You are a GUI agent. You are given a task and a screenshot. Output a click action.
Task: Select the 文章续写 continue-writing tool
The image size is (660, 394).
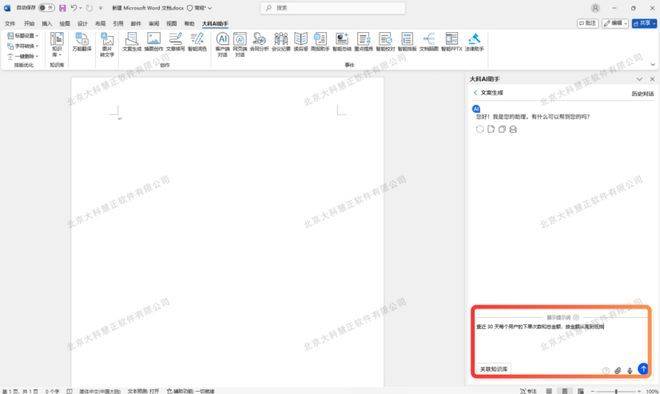pos(176,42)
